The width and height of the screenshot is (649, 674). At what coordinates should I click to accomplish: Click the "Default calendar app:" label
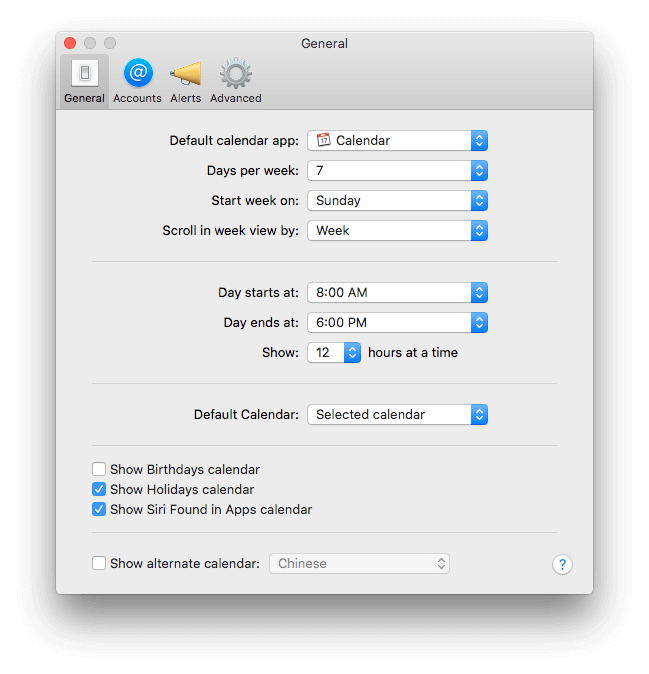coord(234,141)
